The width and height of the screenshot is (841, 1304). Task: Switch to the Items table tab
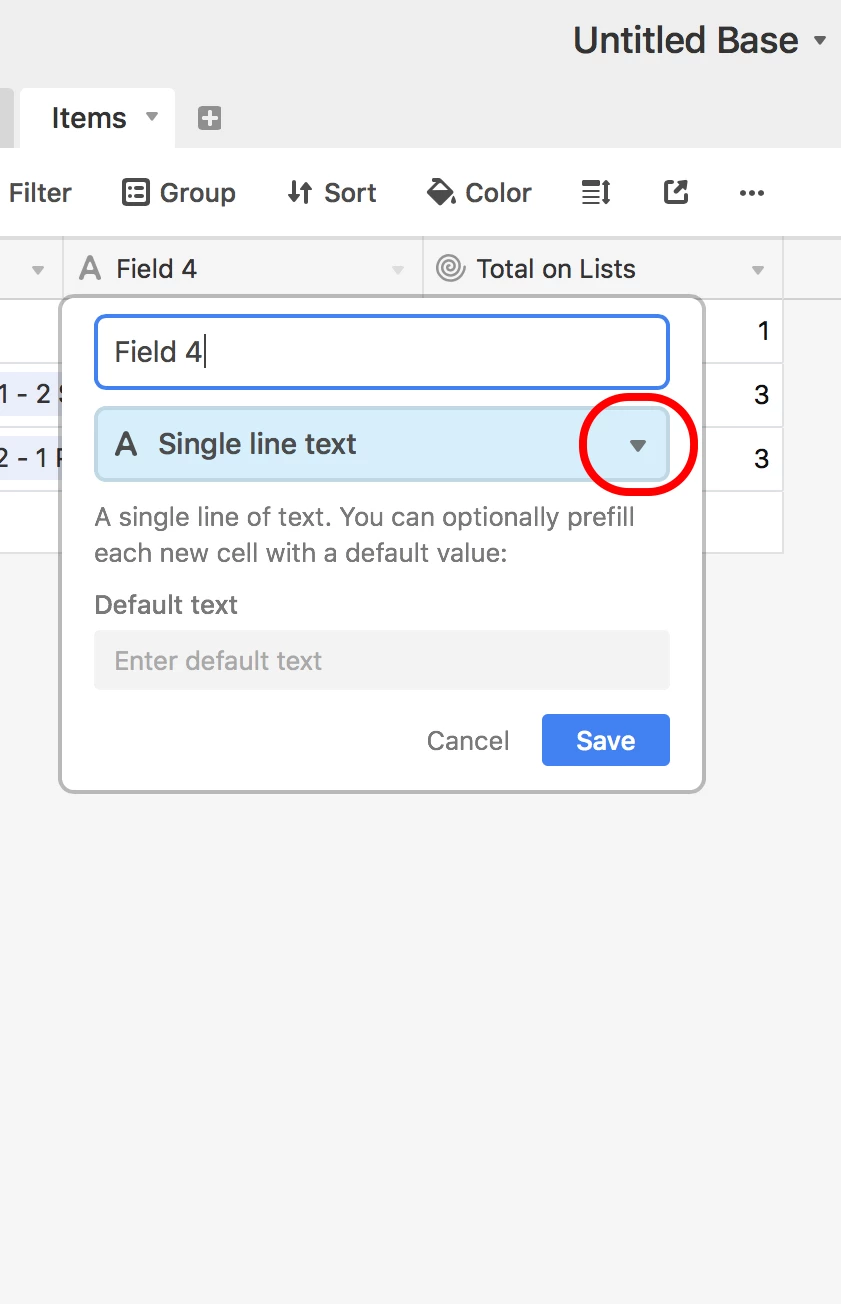coord(89,118)
